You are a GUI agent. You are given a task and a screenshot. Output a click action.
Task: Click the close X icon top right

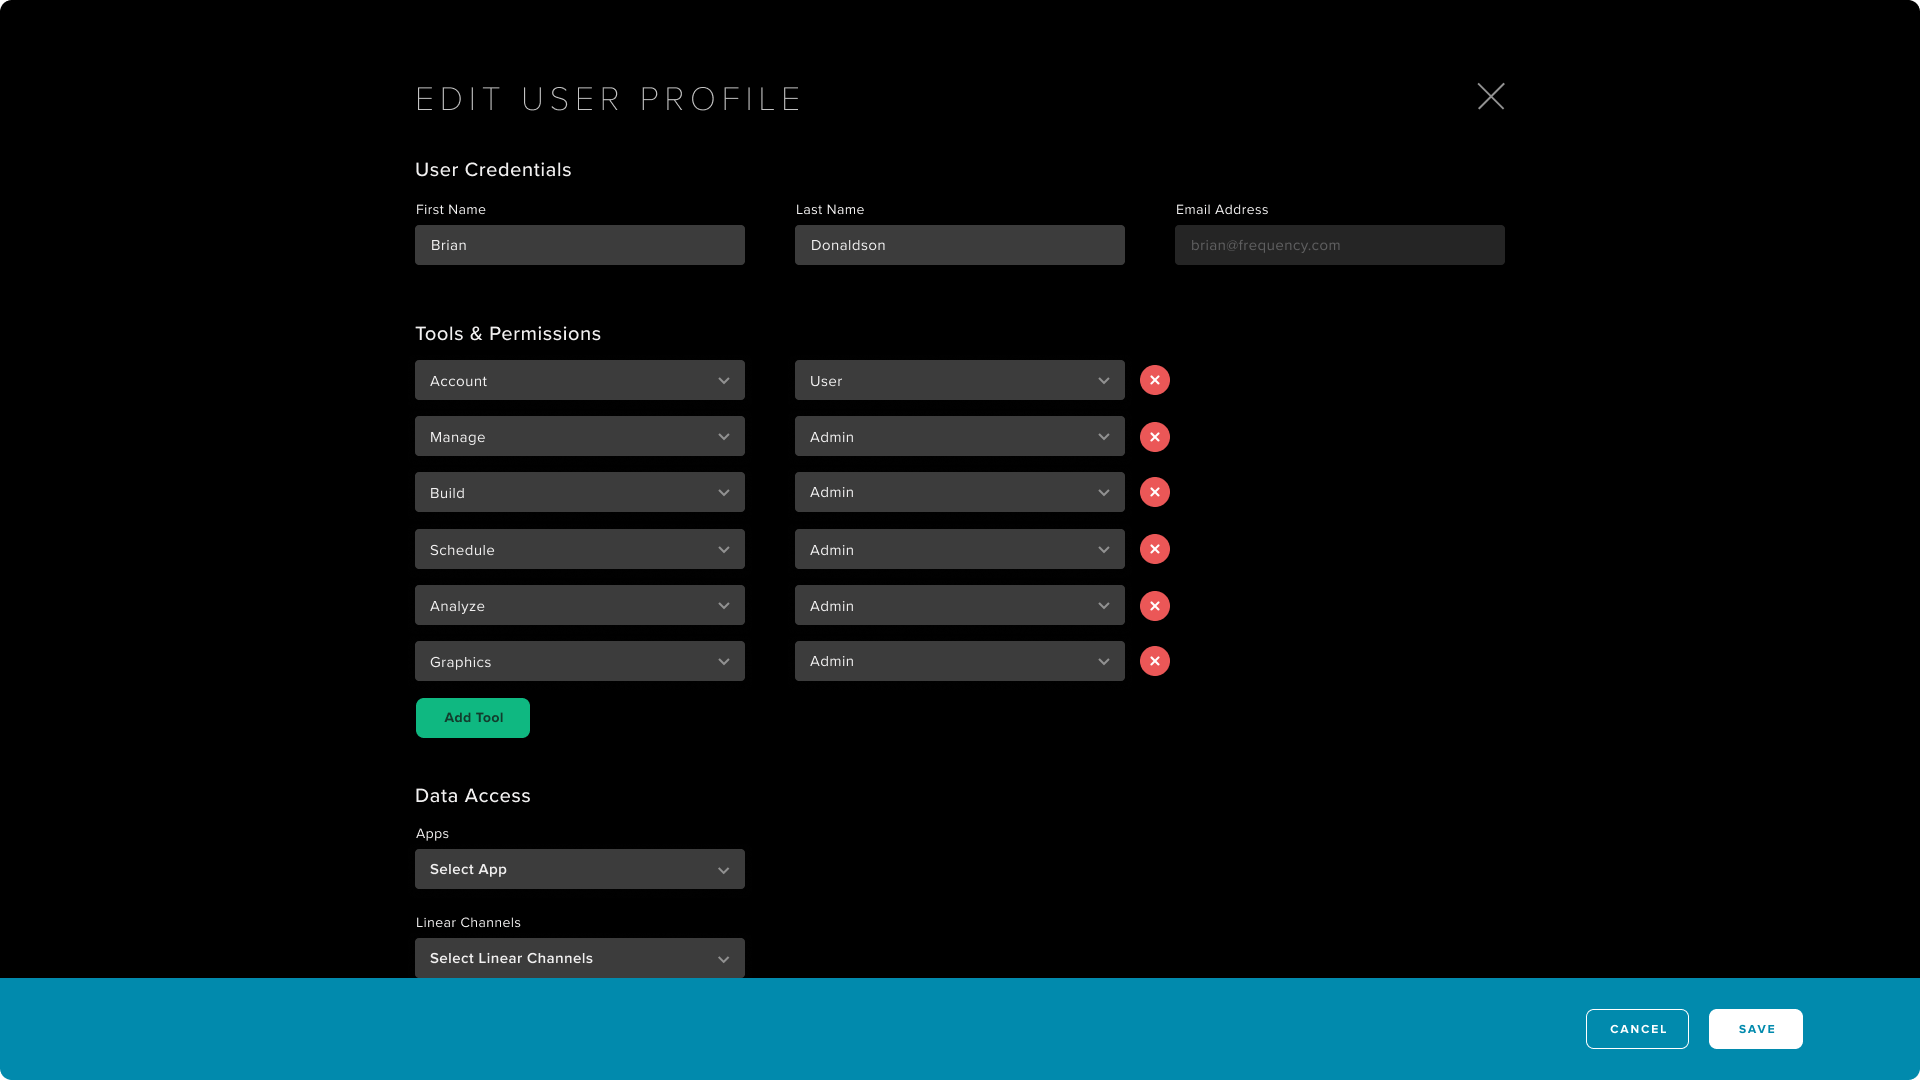coord(1490,95)
